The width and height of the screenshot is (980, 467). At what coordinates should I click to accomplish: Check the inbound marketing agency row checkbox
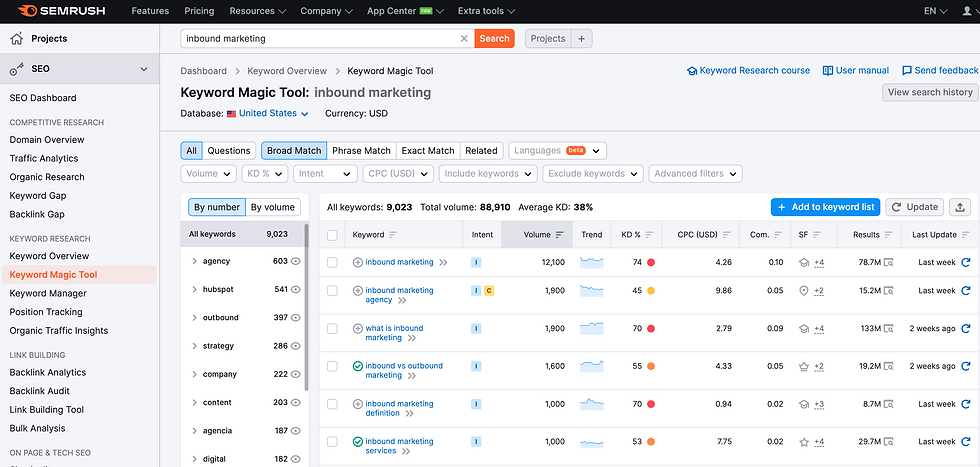point(332,291)
